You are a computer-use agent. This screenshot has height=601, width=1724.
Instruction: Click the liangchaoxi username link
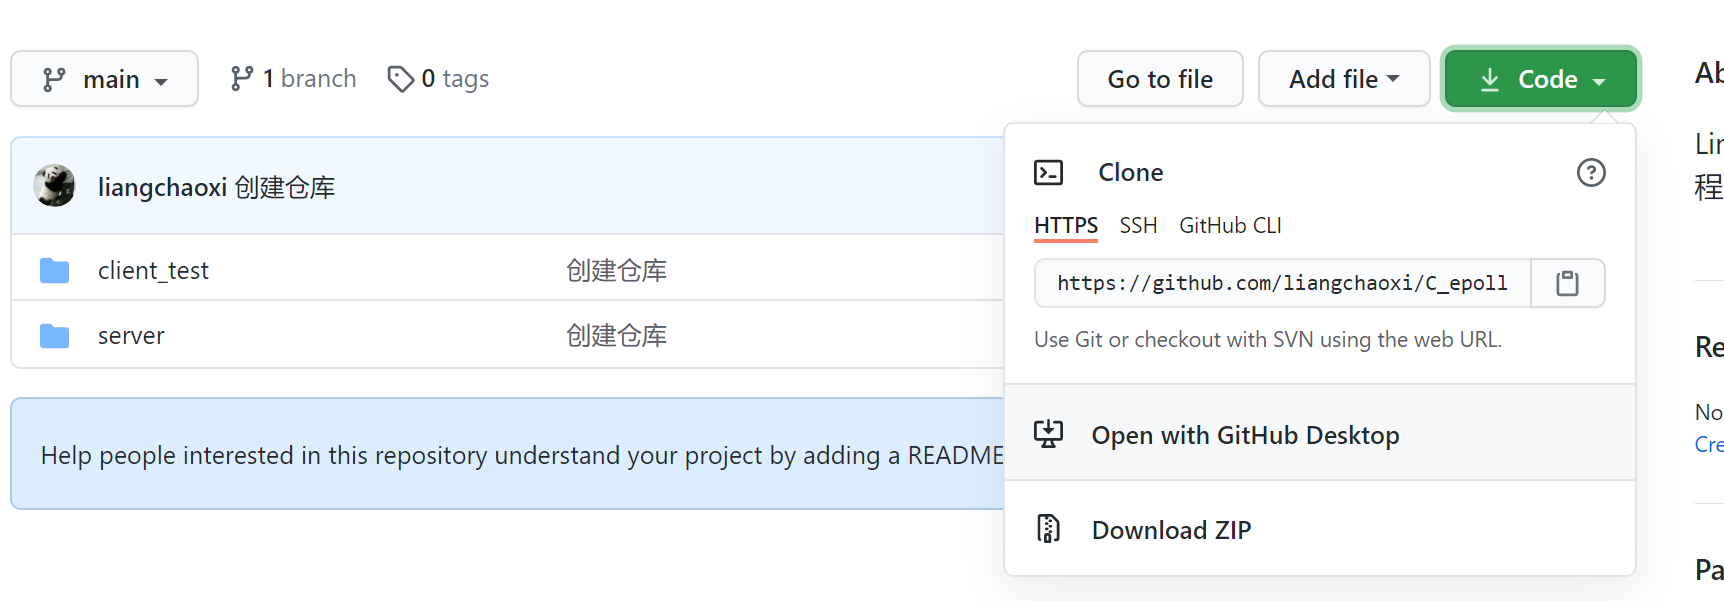(x=162, y=186)
